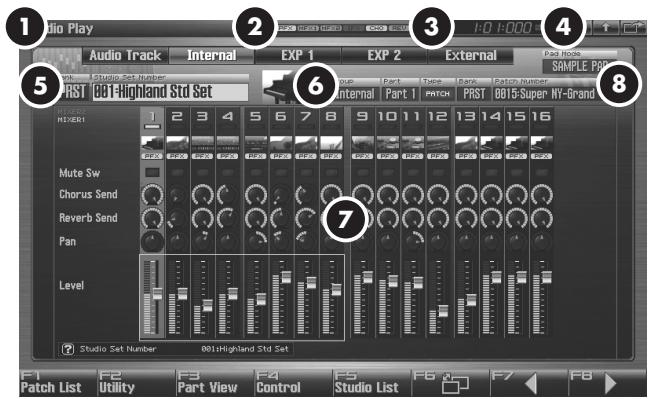Click the F6 window-switch icon

pos(455,384)
